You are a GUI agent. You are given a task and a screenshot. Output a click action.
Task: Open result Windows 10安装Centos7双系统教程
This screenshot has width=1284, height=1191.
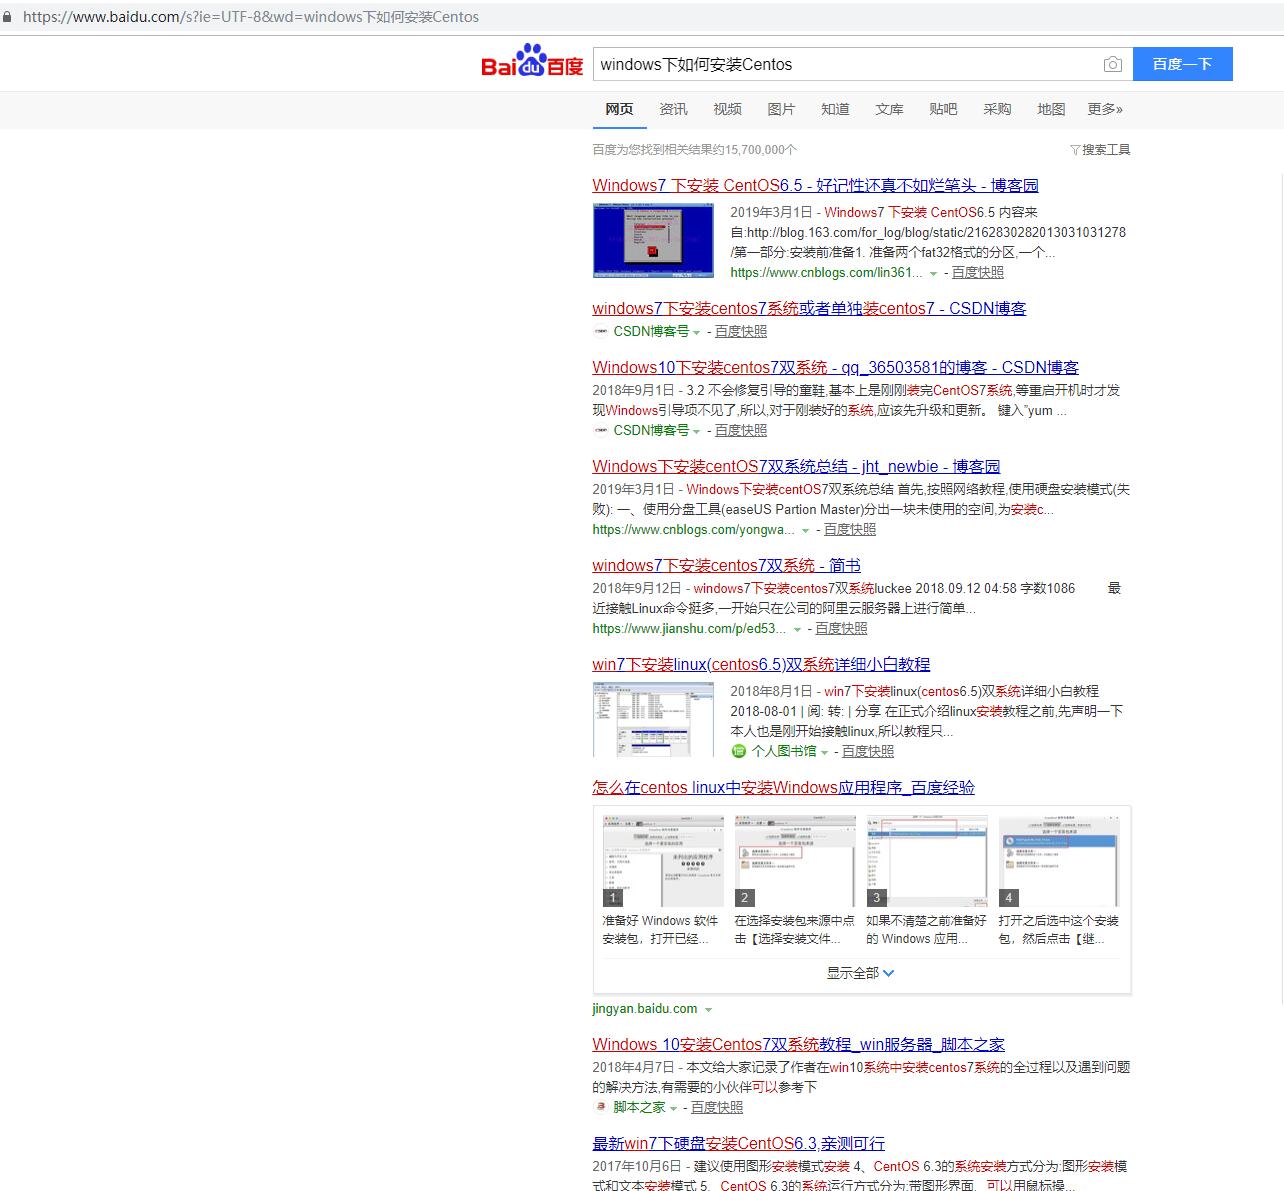(x=798, y=1044)
